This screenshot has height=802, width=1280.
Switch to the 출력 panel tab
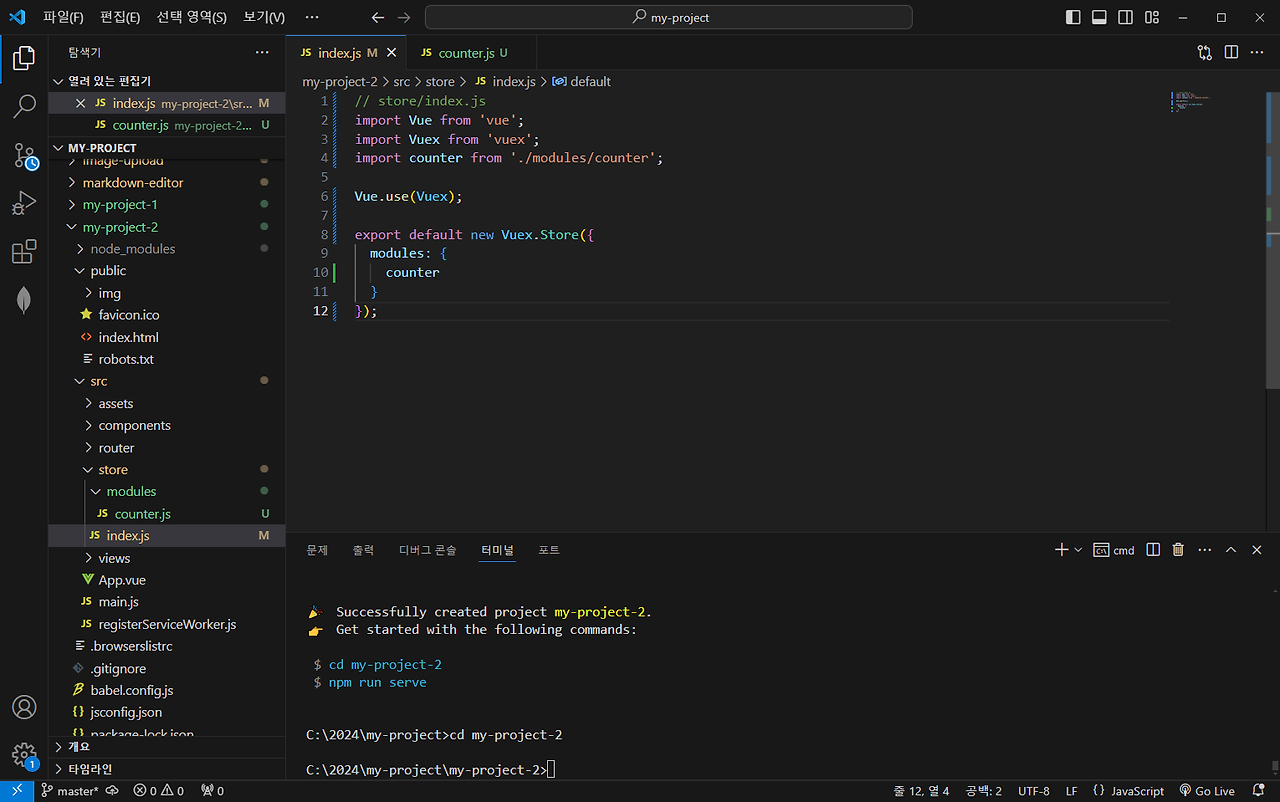tap(363, 550)
